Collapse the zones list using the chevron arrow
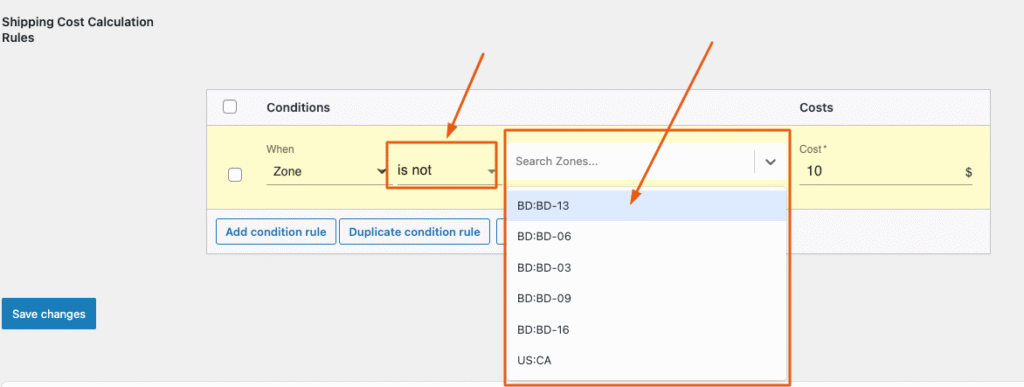 771,162
